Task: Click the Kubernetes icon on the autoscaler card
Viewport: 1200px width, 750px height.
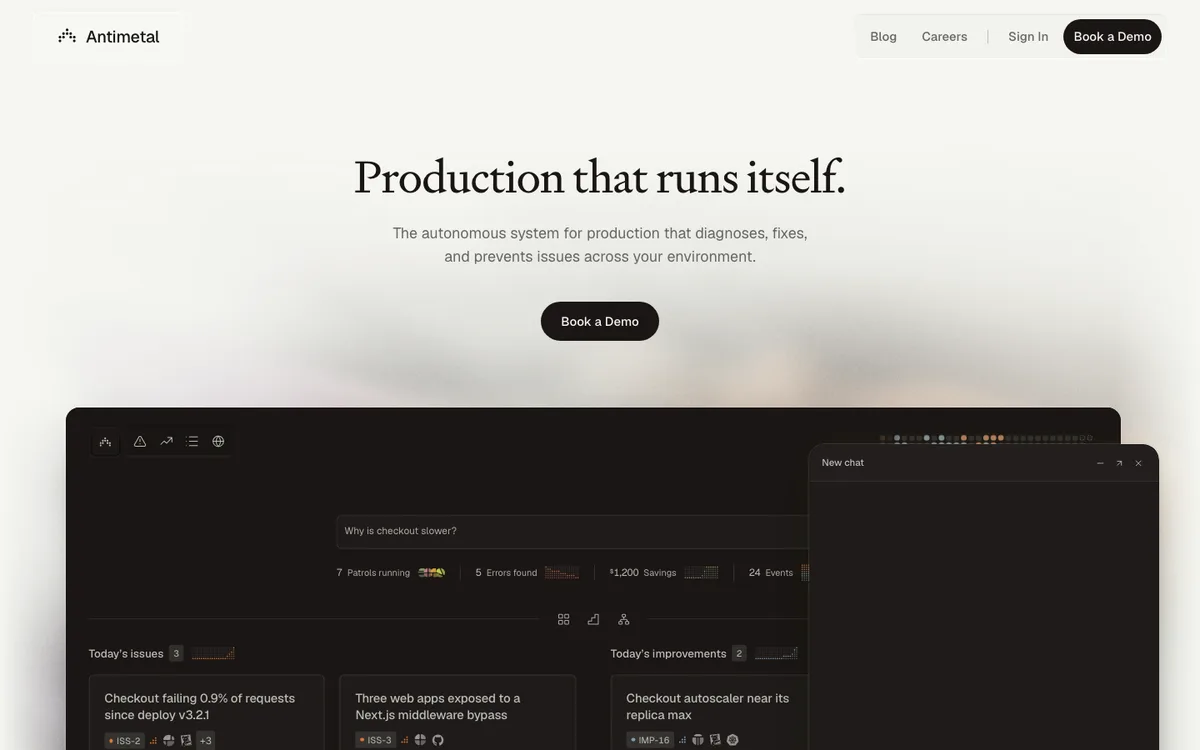Action: (x=732, y=740)
